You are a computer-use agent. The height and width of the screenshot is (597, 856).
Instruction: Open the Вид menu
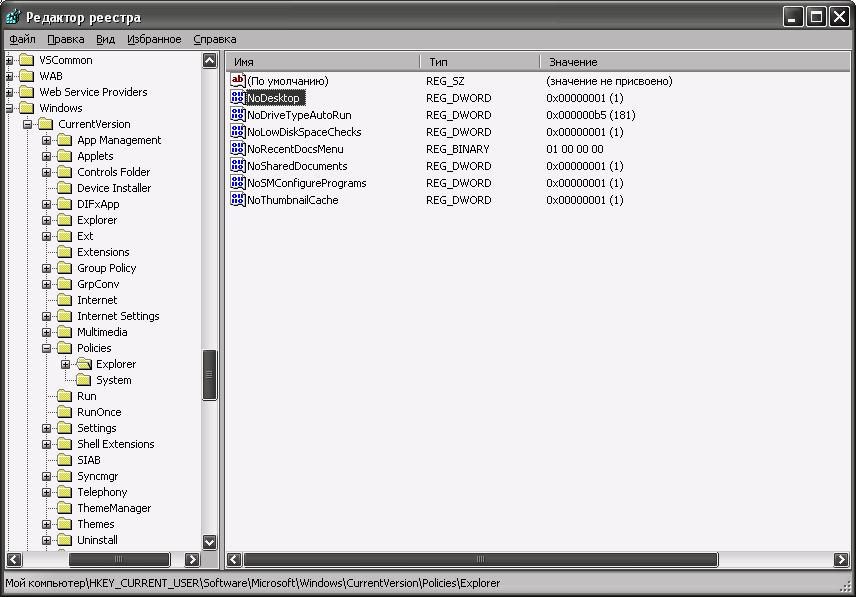tap(105, 39)
